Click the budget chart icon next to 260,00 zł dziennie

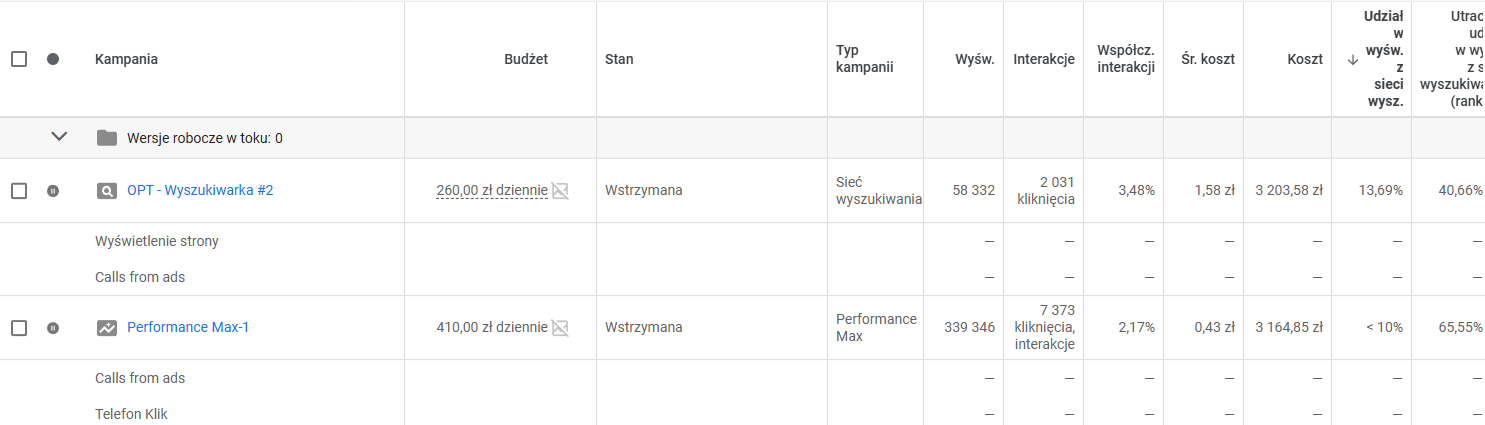tap(560, 190)
